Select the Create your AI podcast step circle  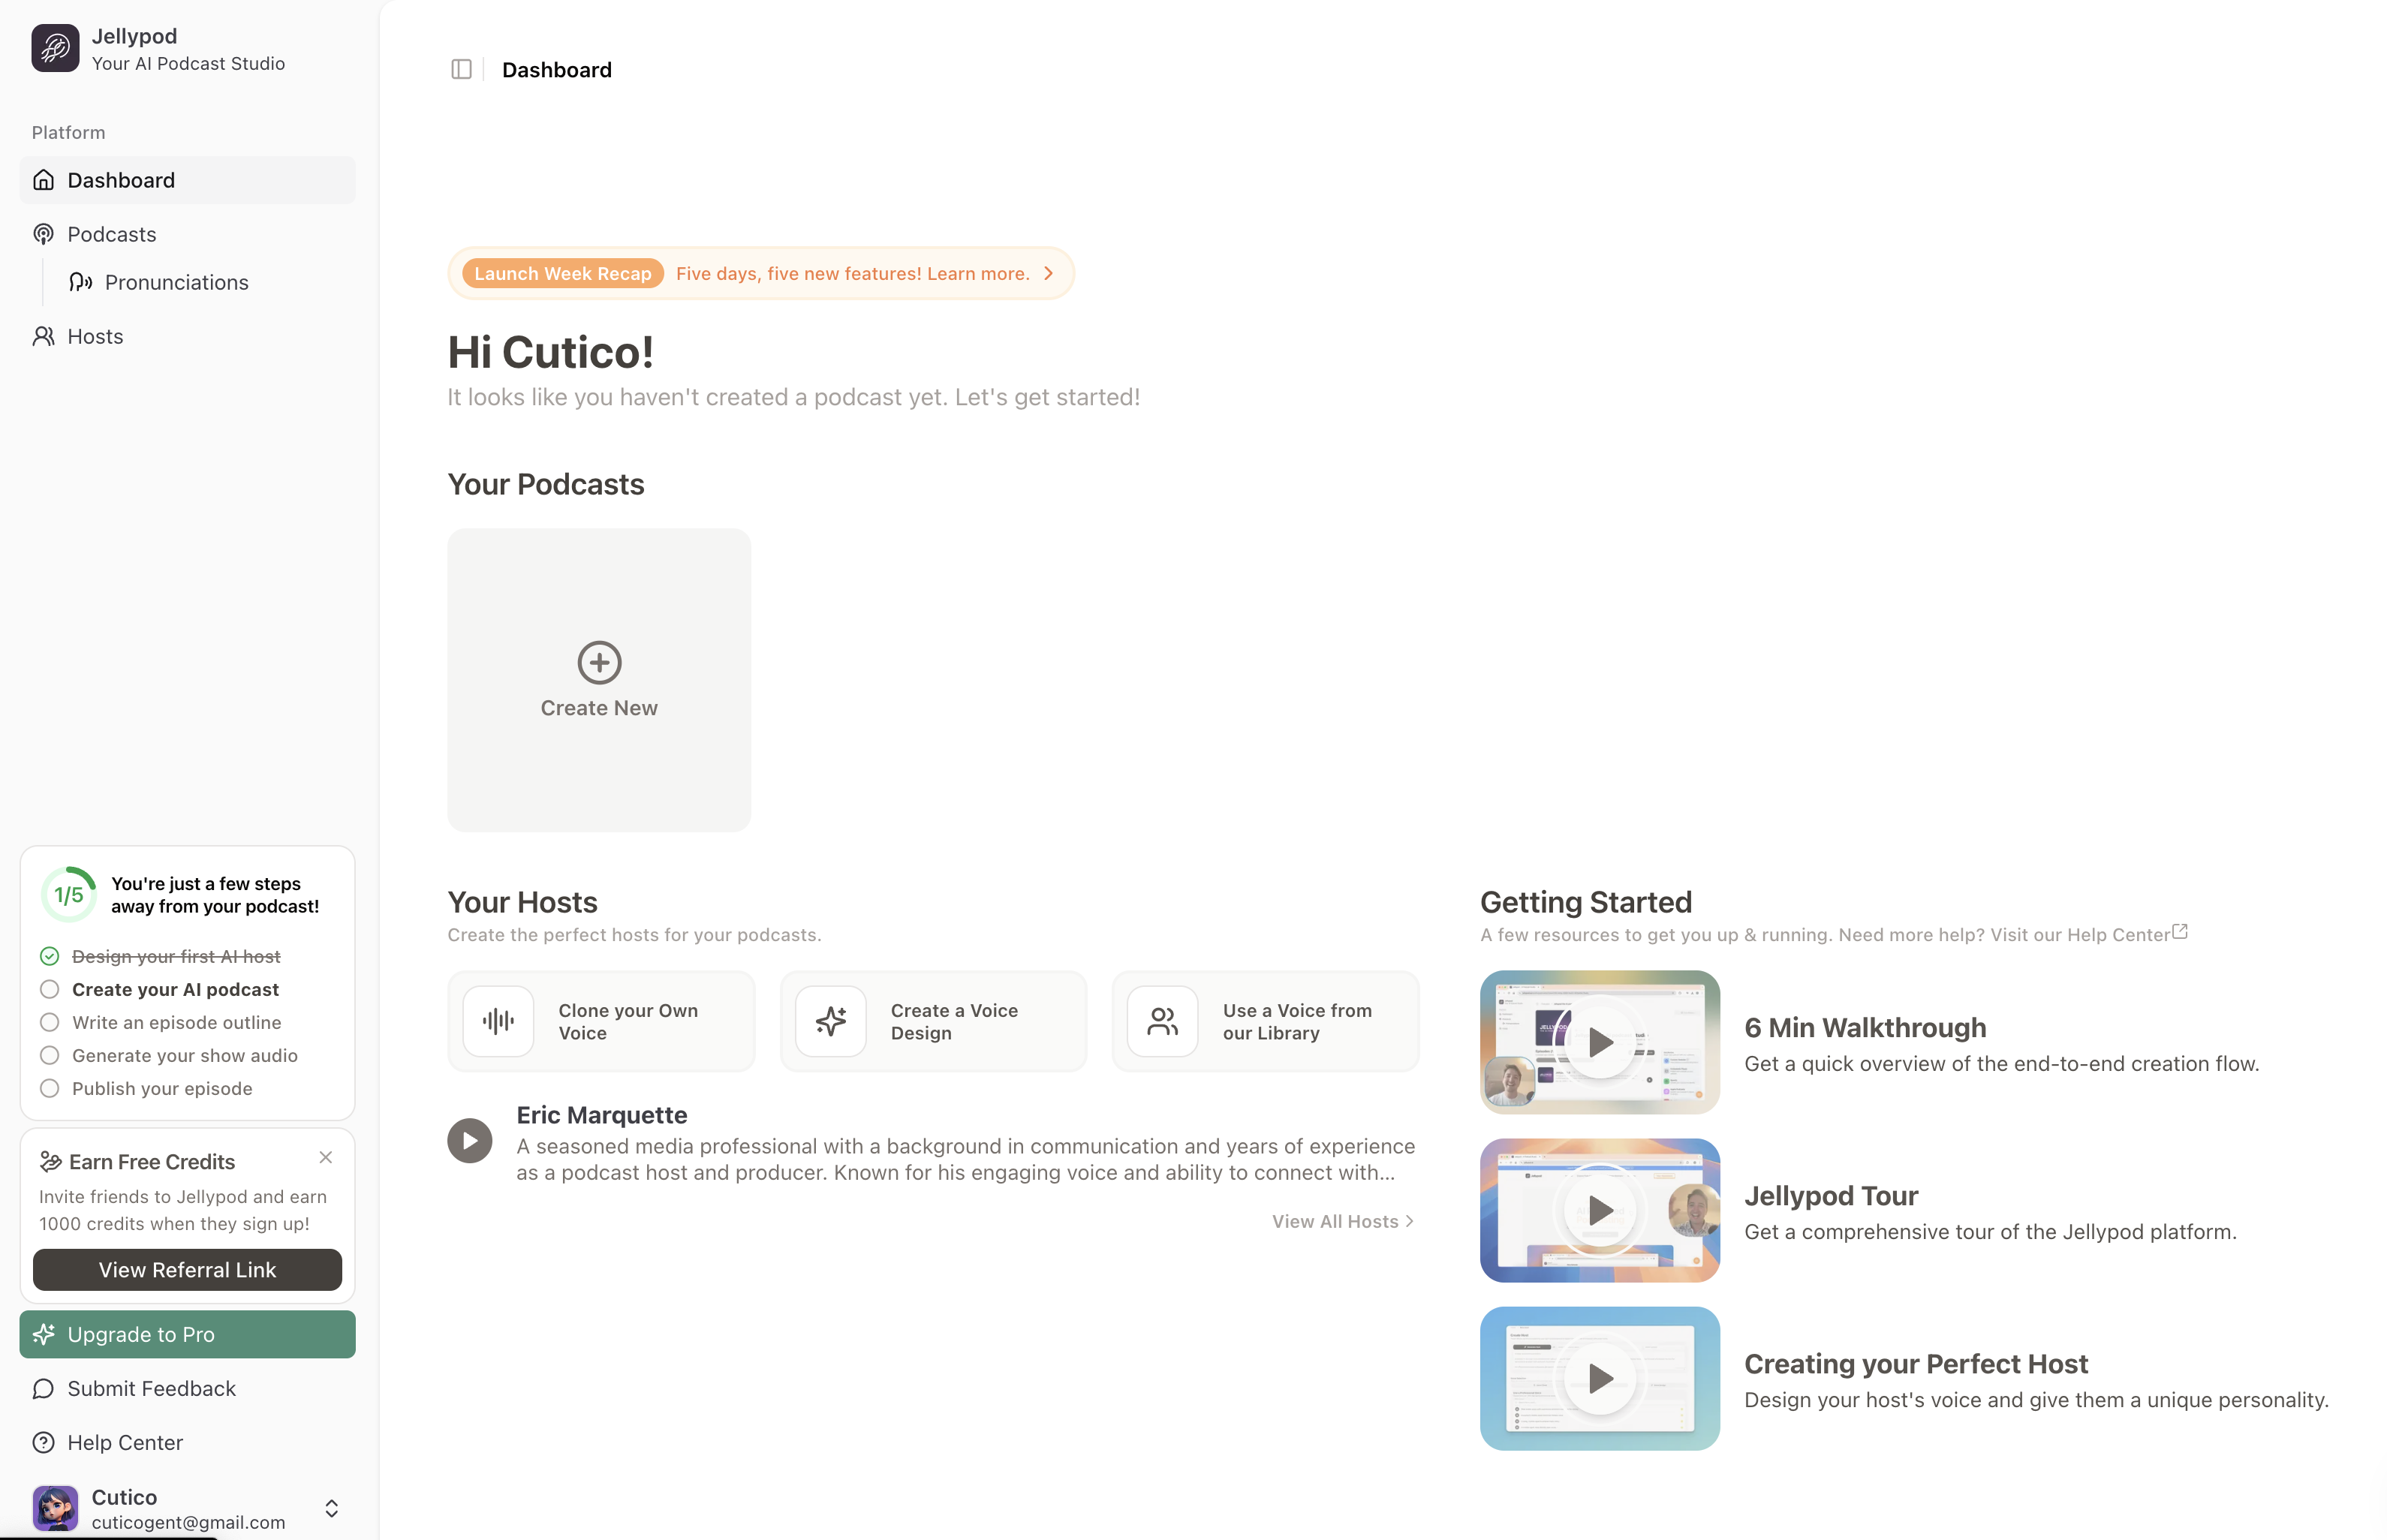[49, 989]
